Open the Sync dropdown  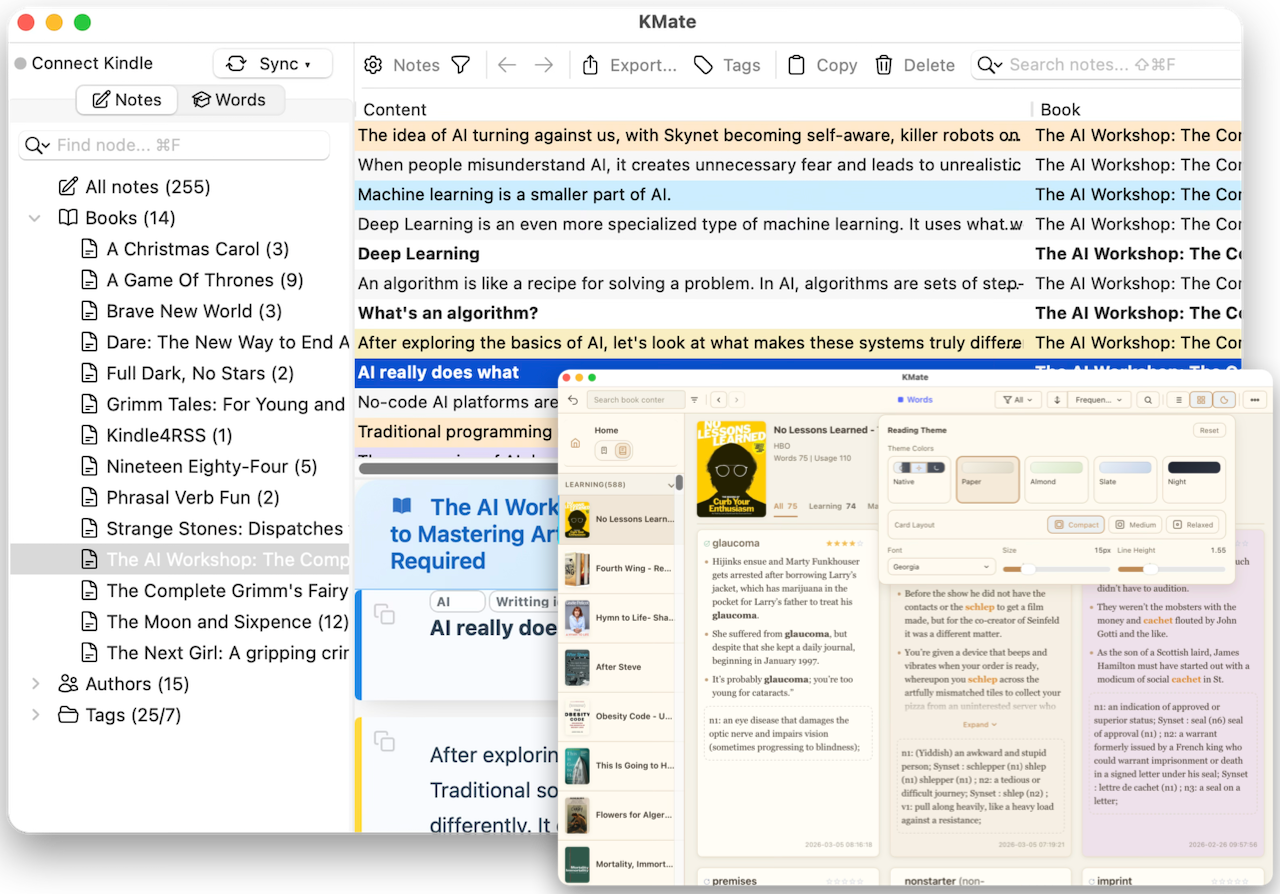click(x=272, y=64)
